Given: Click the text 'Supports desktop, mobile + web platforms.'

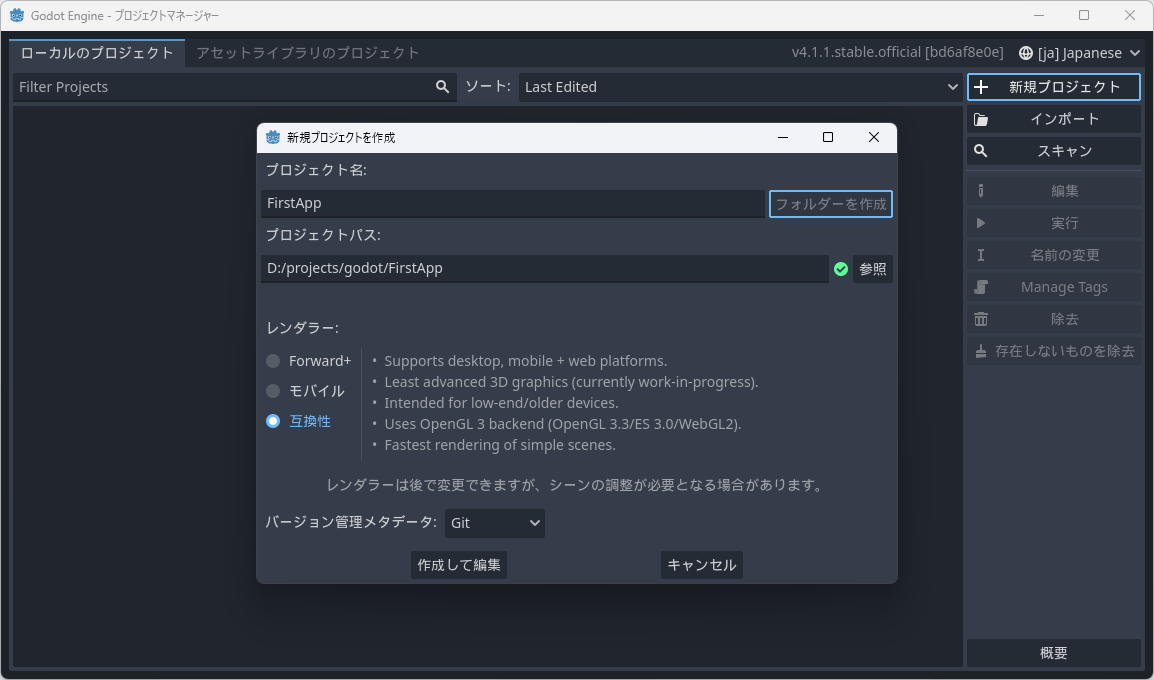Looking at the screenshot, I should pyautogui.click(x=525, y=361).
